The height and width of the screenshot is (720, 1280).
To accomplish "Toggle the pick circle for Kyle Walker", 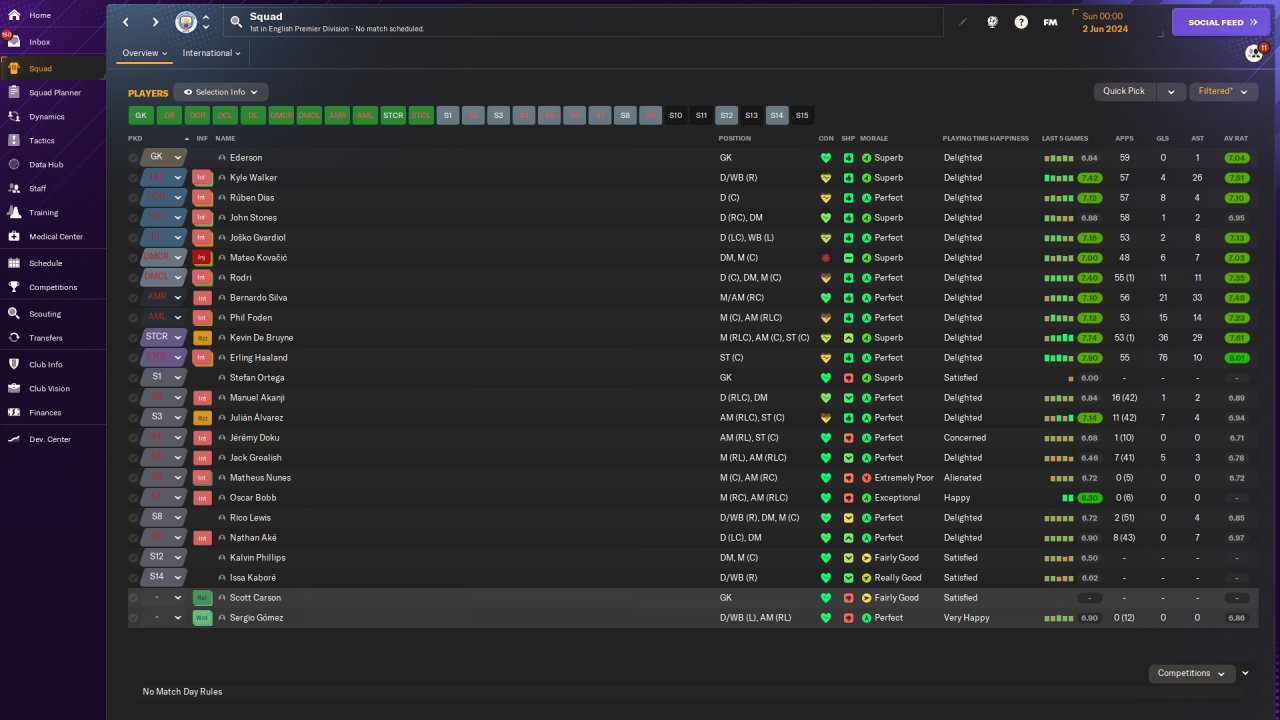I will [134, 178].
